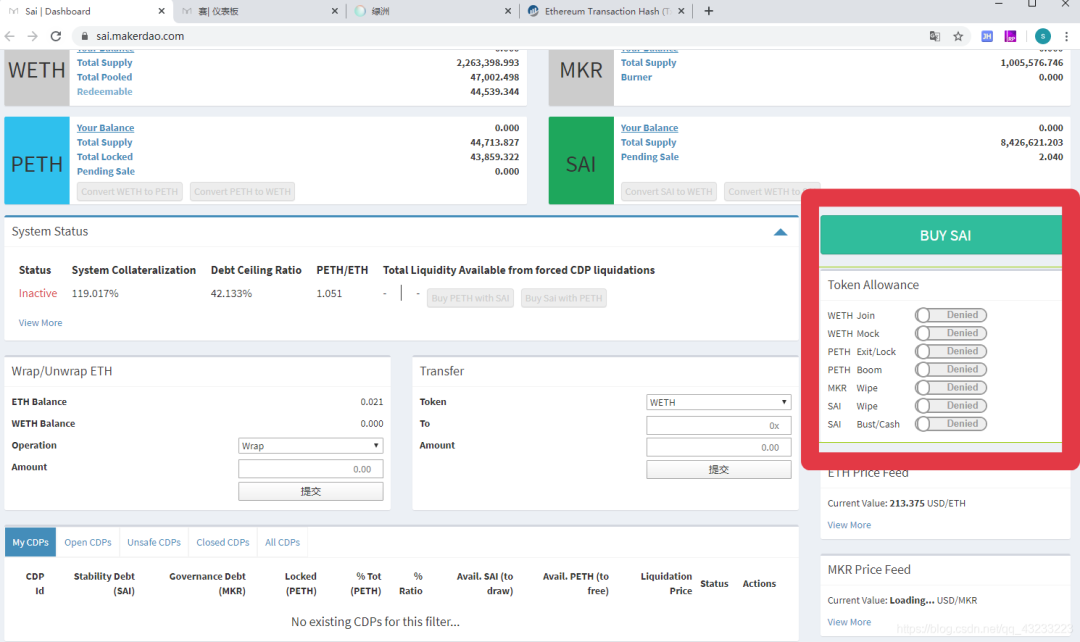
Task: Collapse the System Status panel arrow
Action: (780, 232)
